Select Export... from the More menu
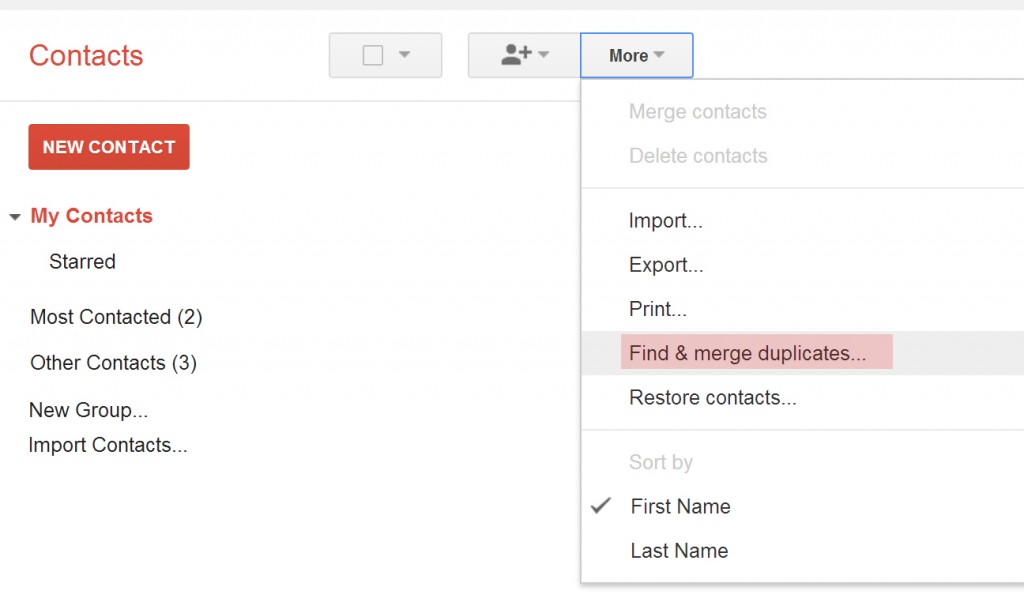 pos(666,265)
